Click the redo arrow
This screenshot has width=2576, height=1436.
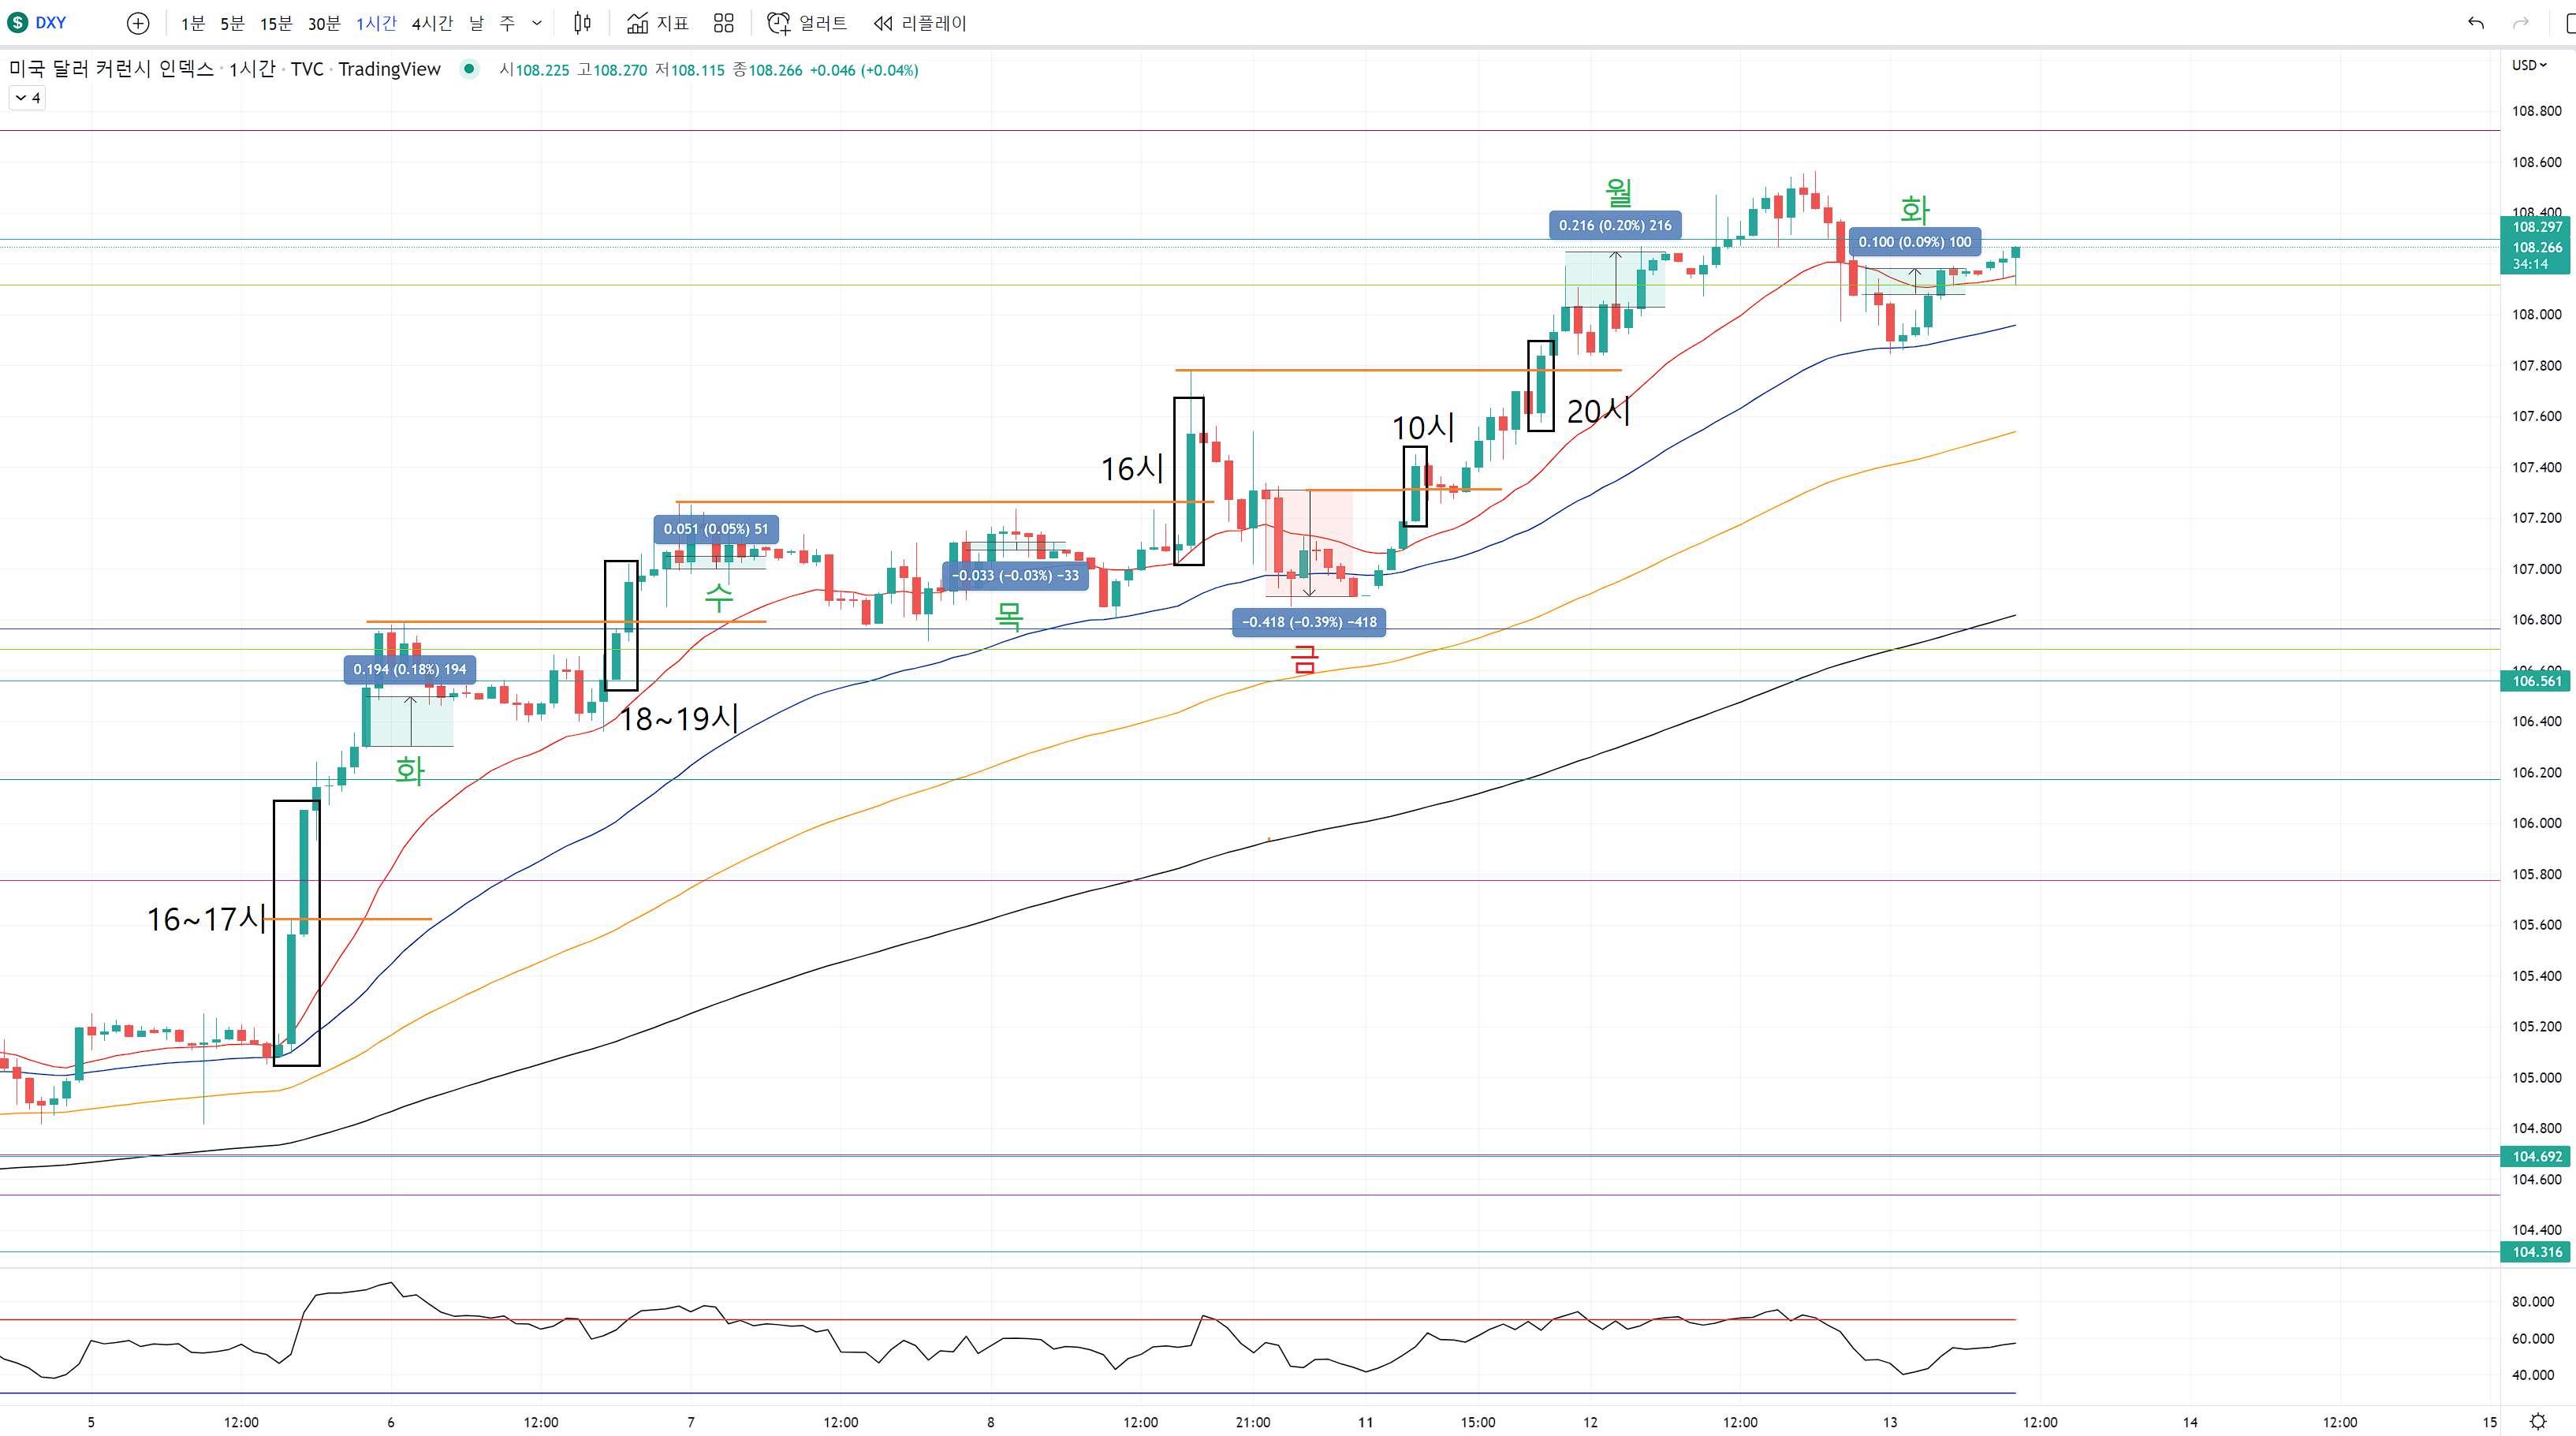(x=2521, y=23)
